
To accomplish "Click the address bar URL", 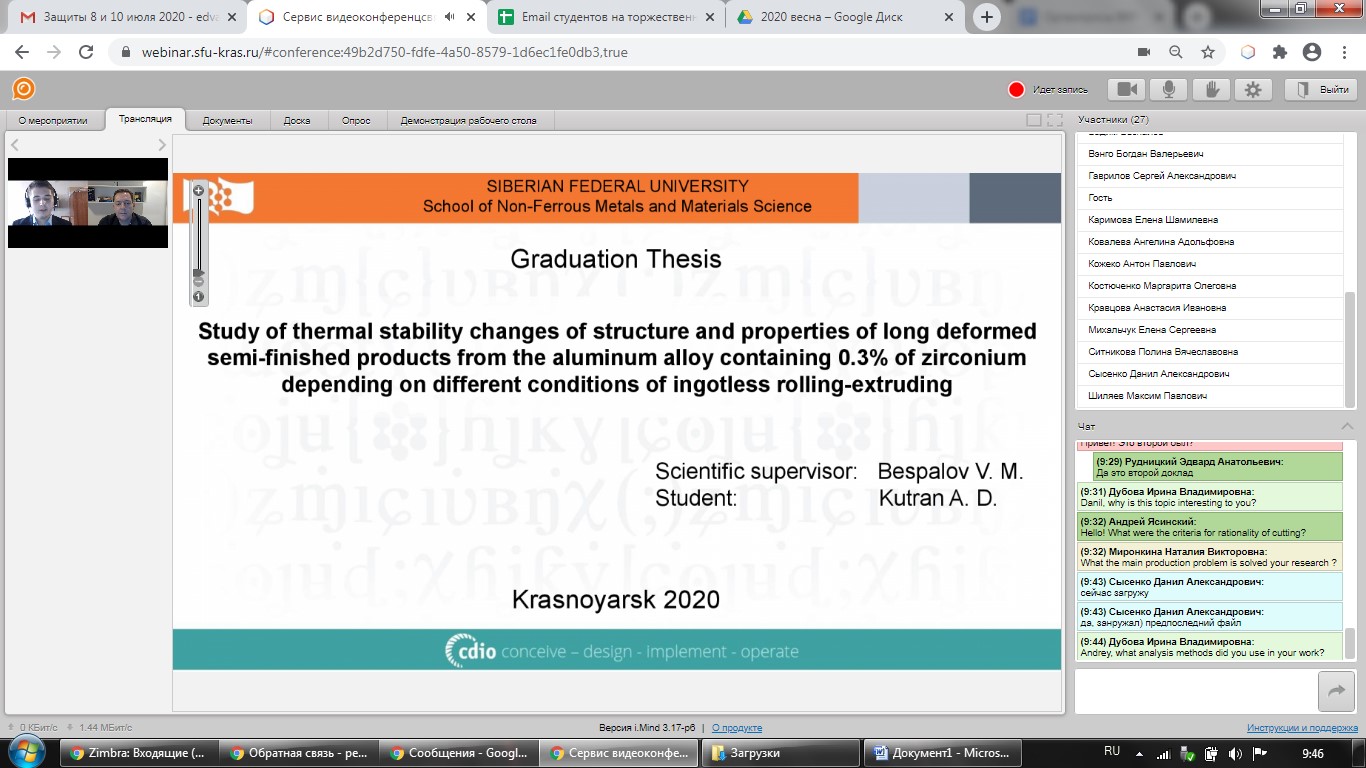I will click(x=383, y=52).
